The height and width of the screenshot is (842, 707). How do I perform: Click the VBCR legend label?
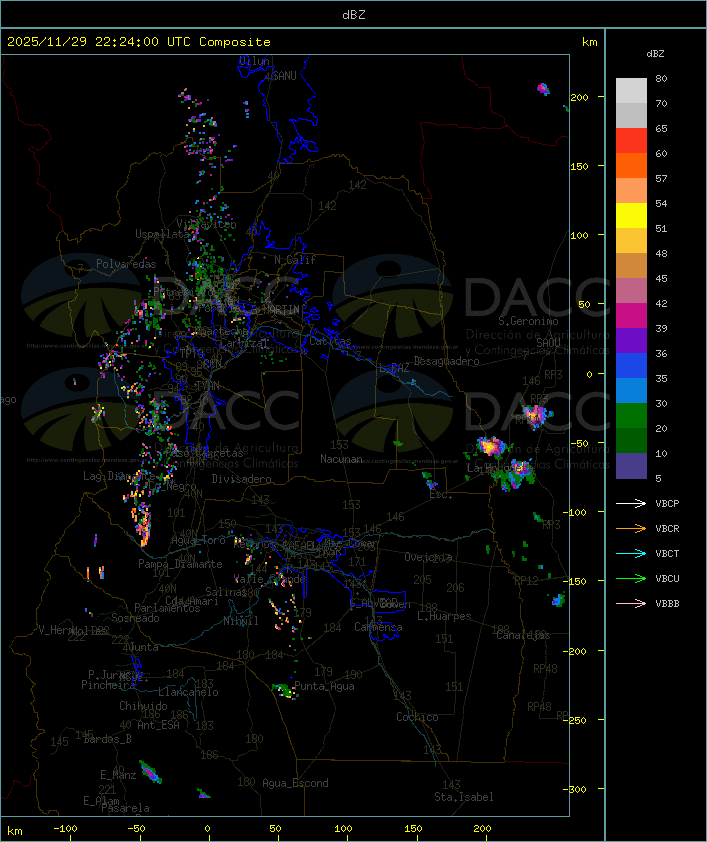pyautogui.click(x=667, y=528)
